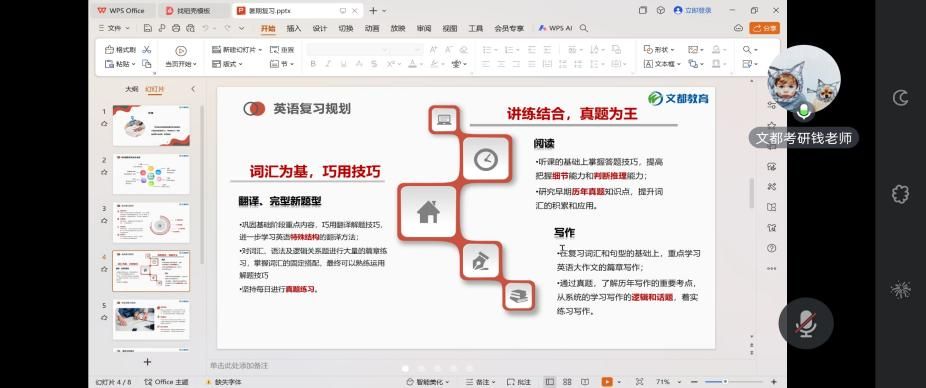Click the WPS AI button
Screen dimensions: 926x388
click(555, 28)
